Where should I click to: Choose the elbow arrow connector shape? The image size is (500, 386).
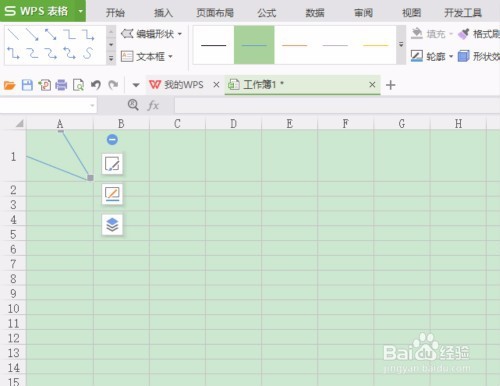(x=88, y=34)
